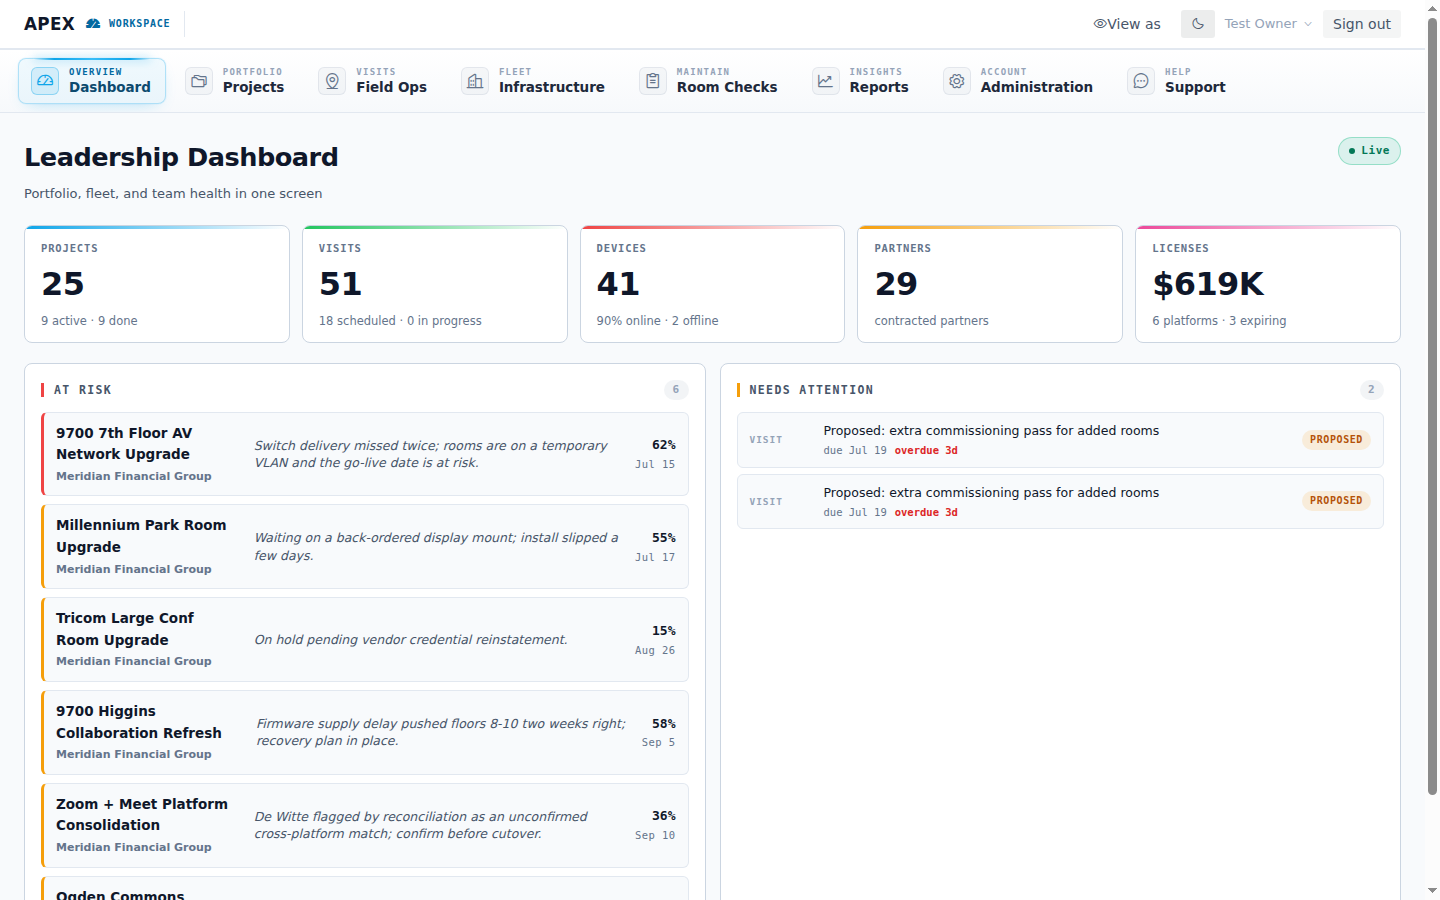Image resolution: width=1440 pixels, height=900 pixels.
Task: Open the Administration label in the nav
Action: (1036, 87)
